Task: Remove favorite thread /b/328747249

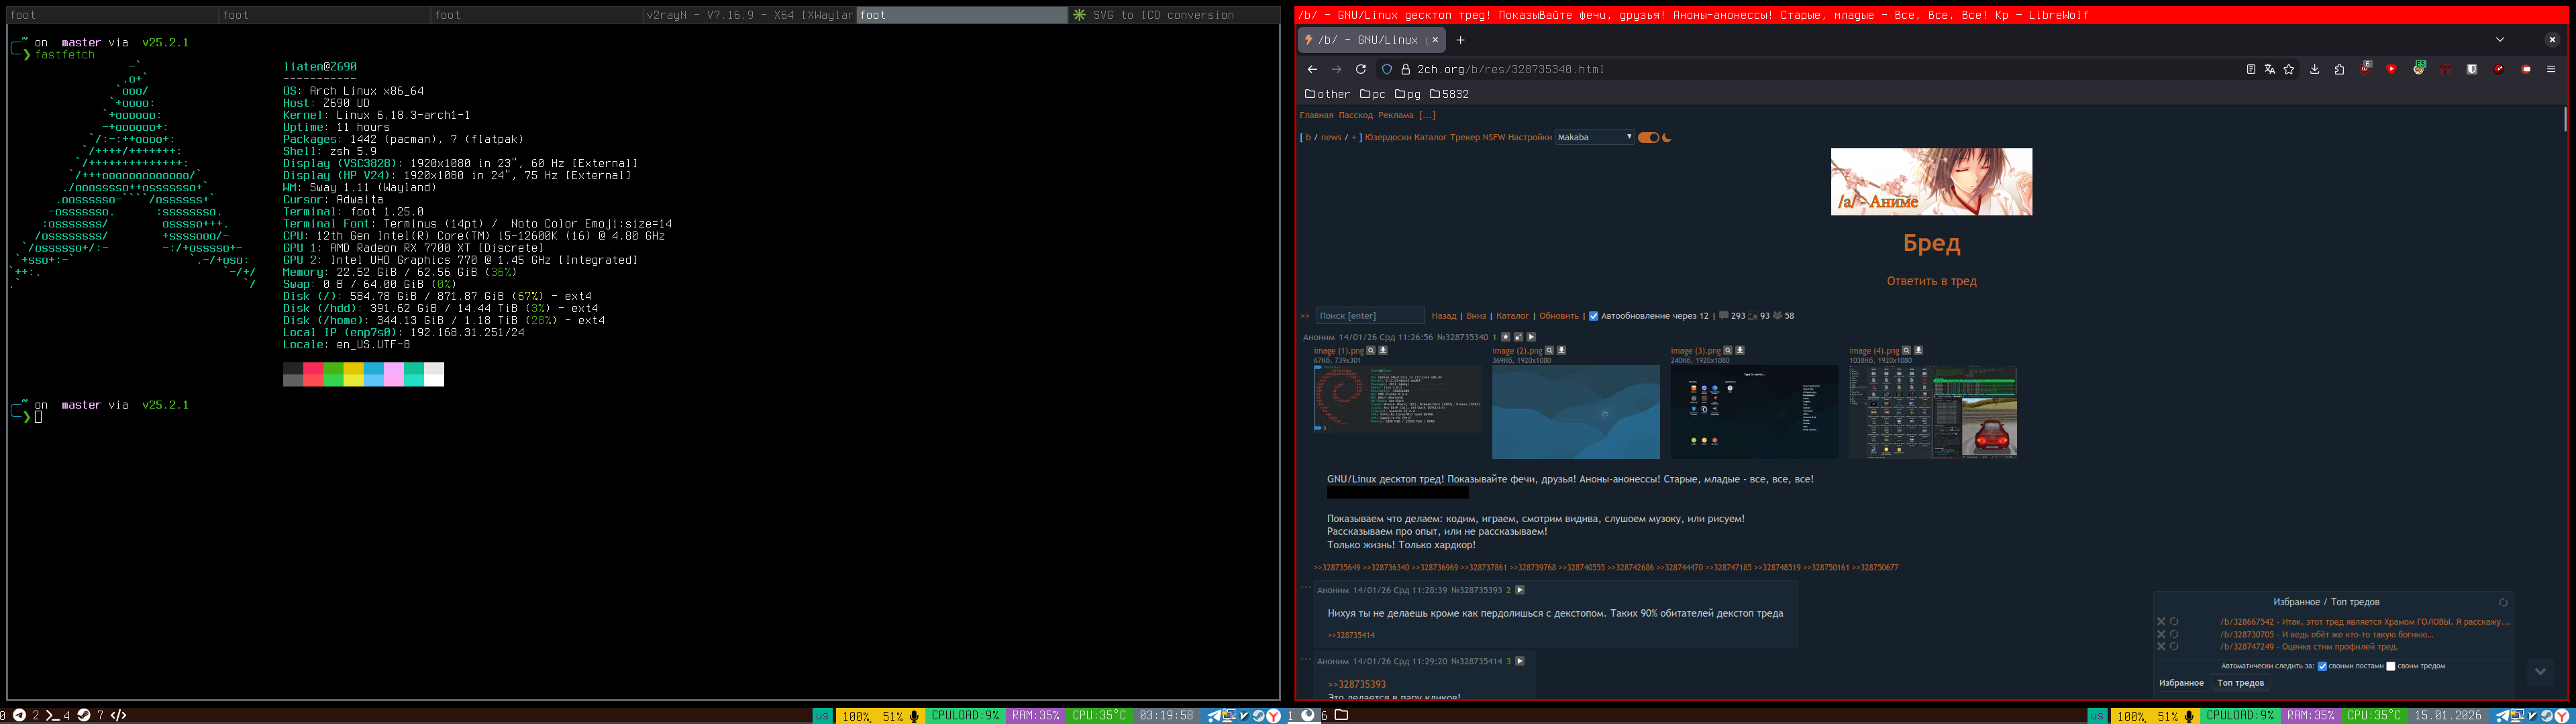Action: 2161,647
